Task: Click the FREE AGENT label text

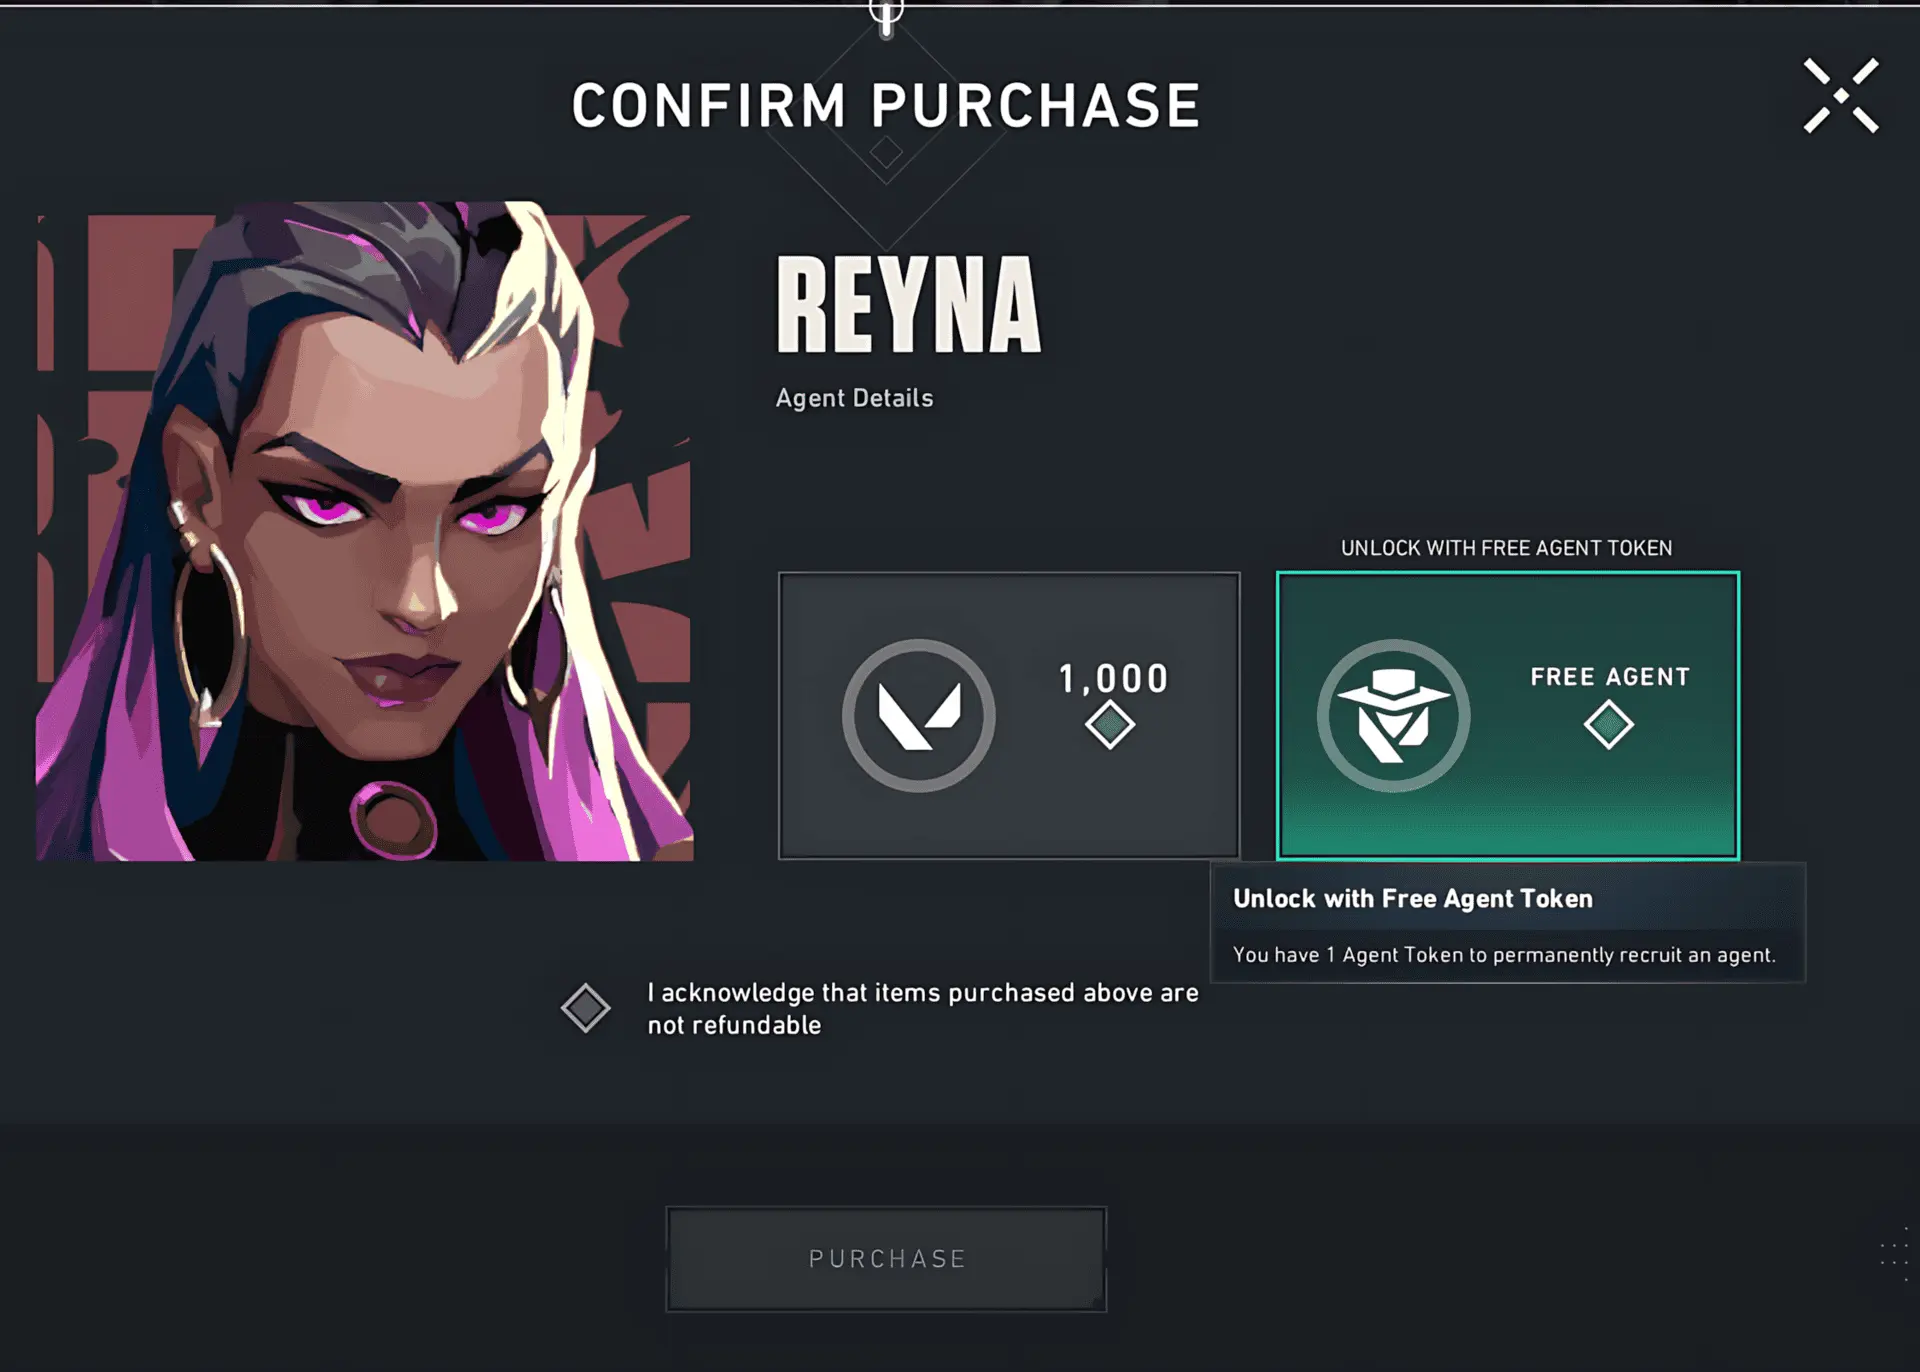Action: pyautogui.click(x=1609, y=677)
